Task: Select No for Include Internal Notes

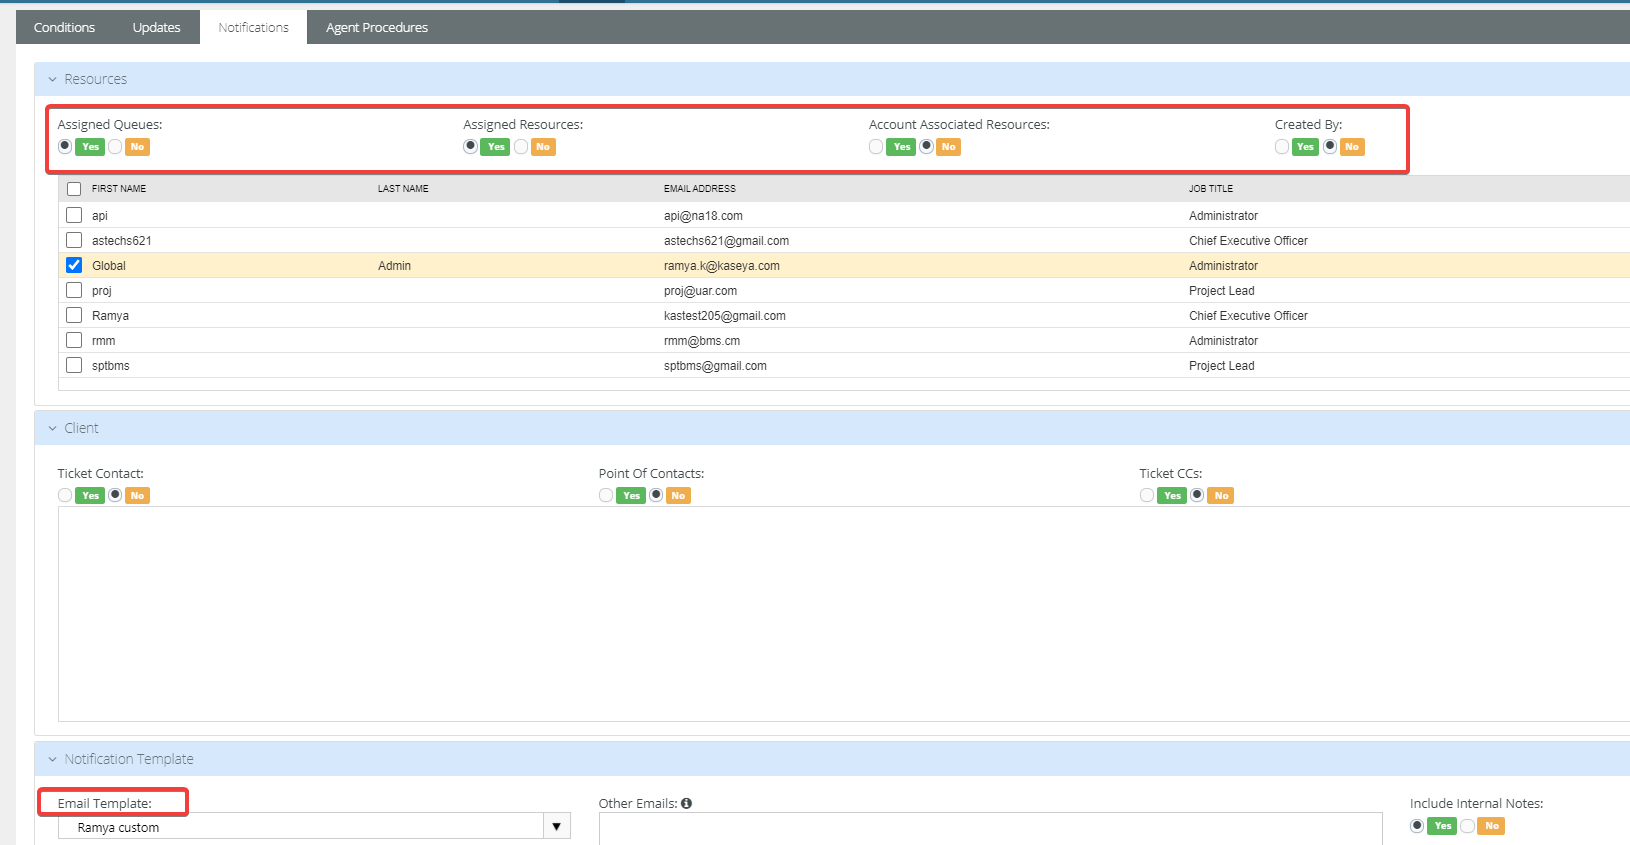Action: [x=1467, y=826]
